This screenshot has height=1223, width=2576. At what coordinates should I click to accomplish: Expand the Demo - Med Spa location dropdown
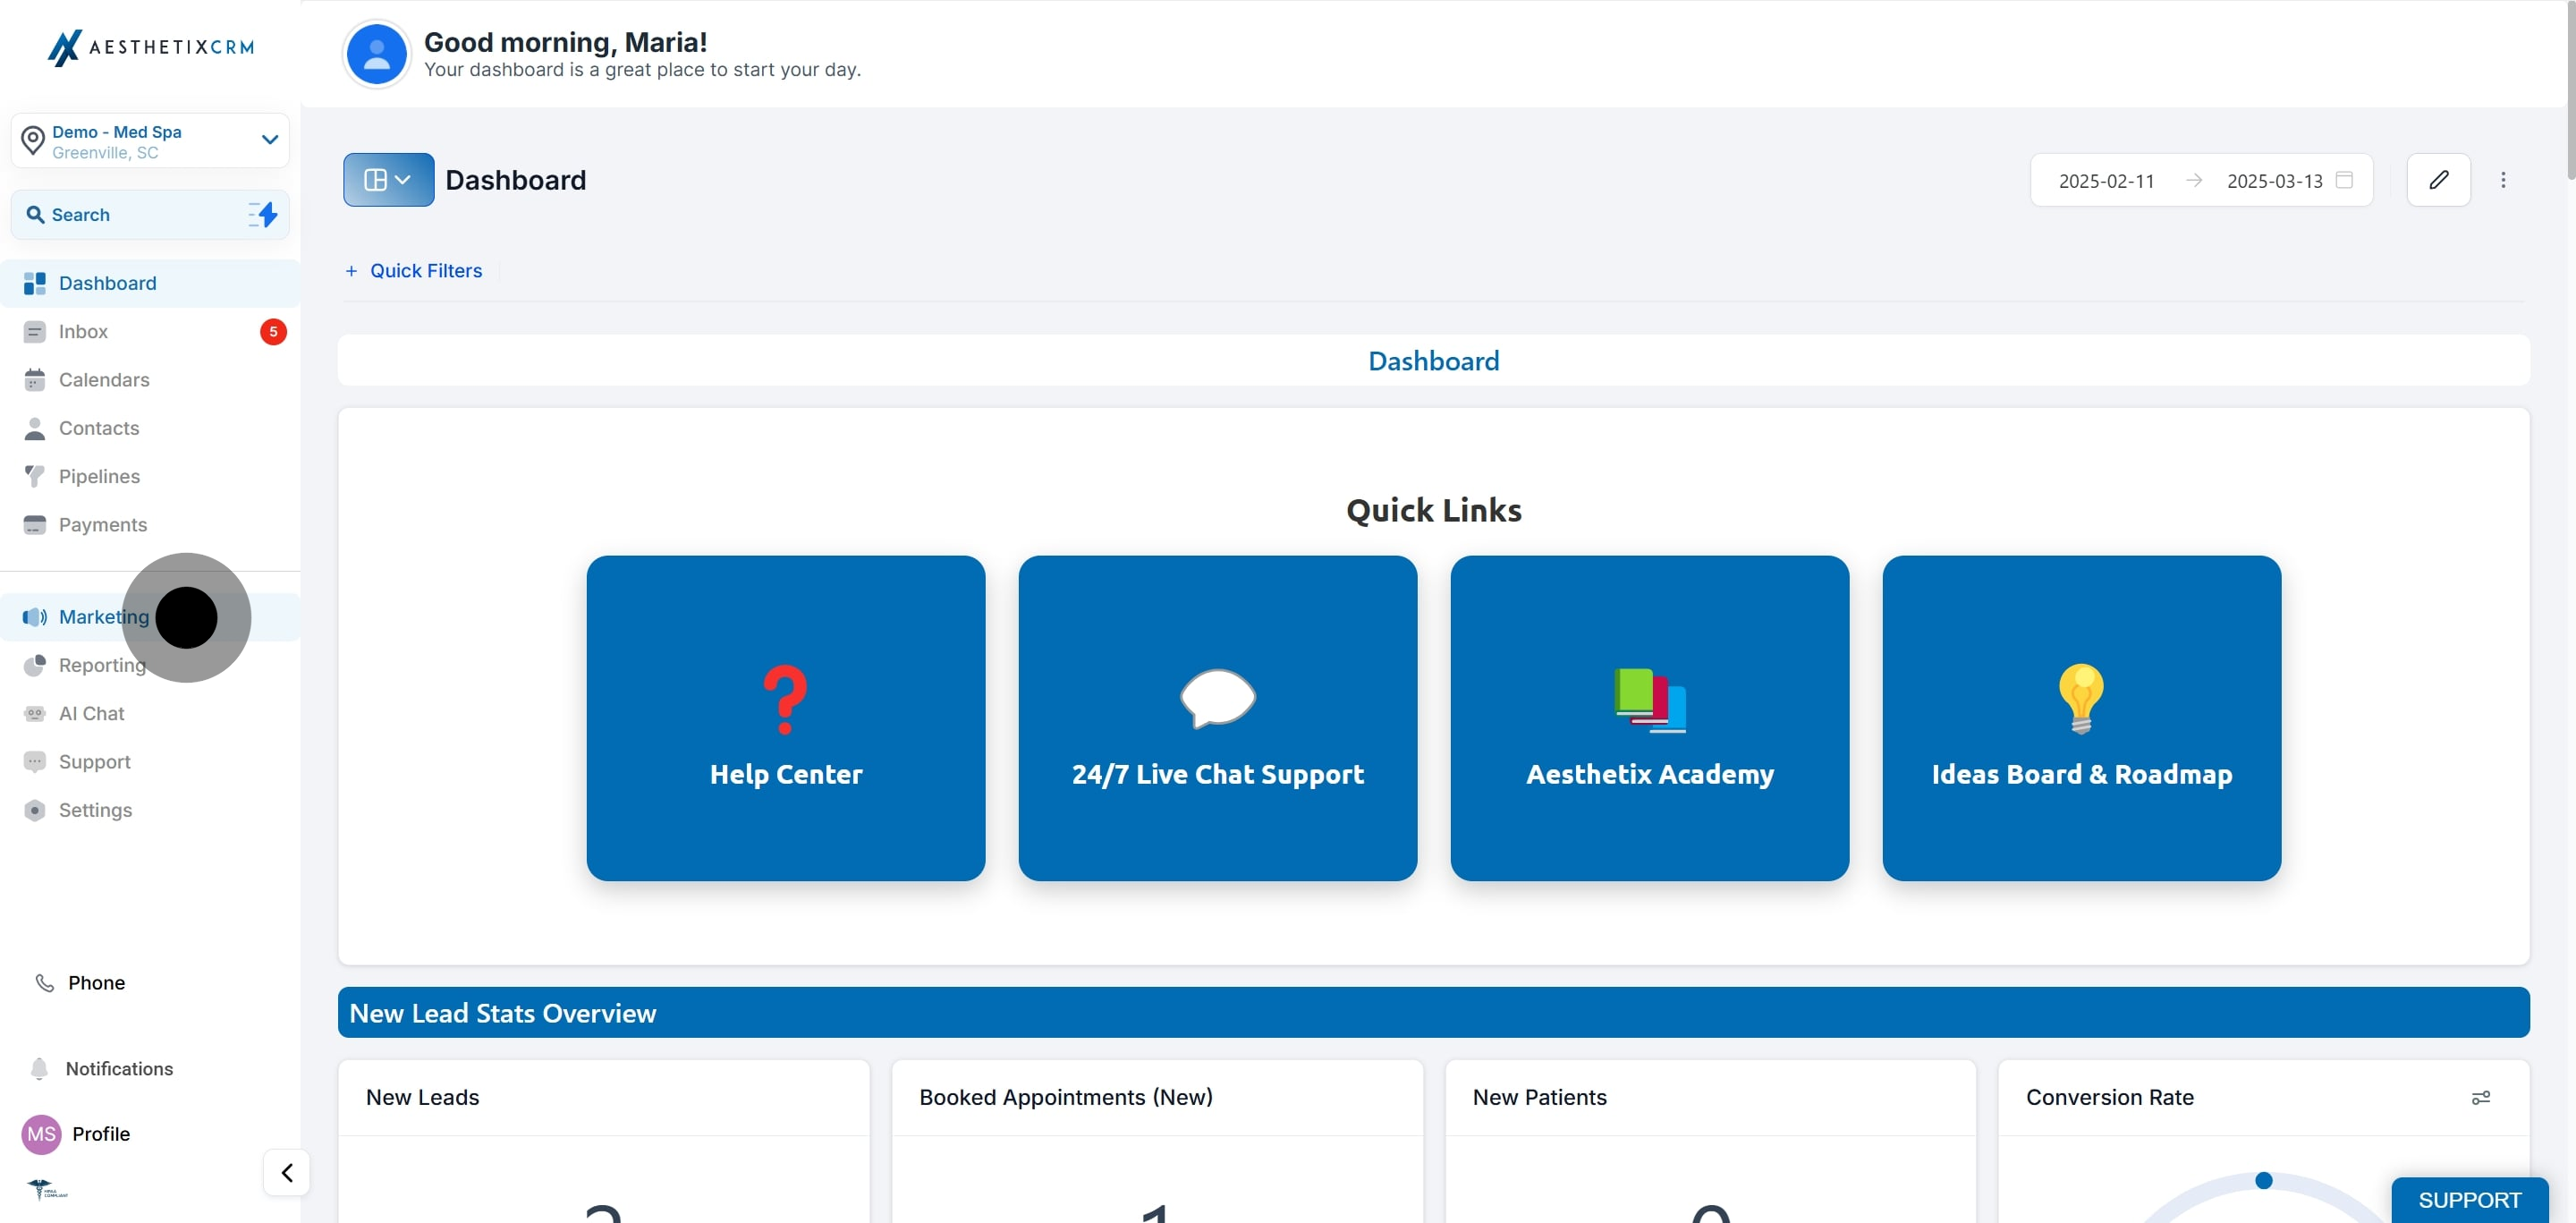(x=150, y=141)
